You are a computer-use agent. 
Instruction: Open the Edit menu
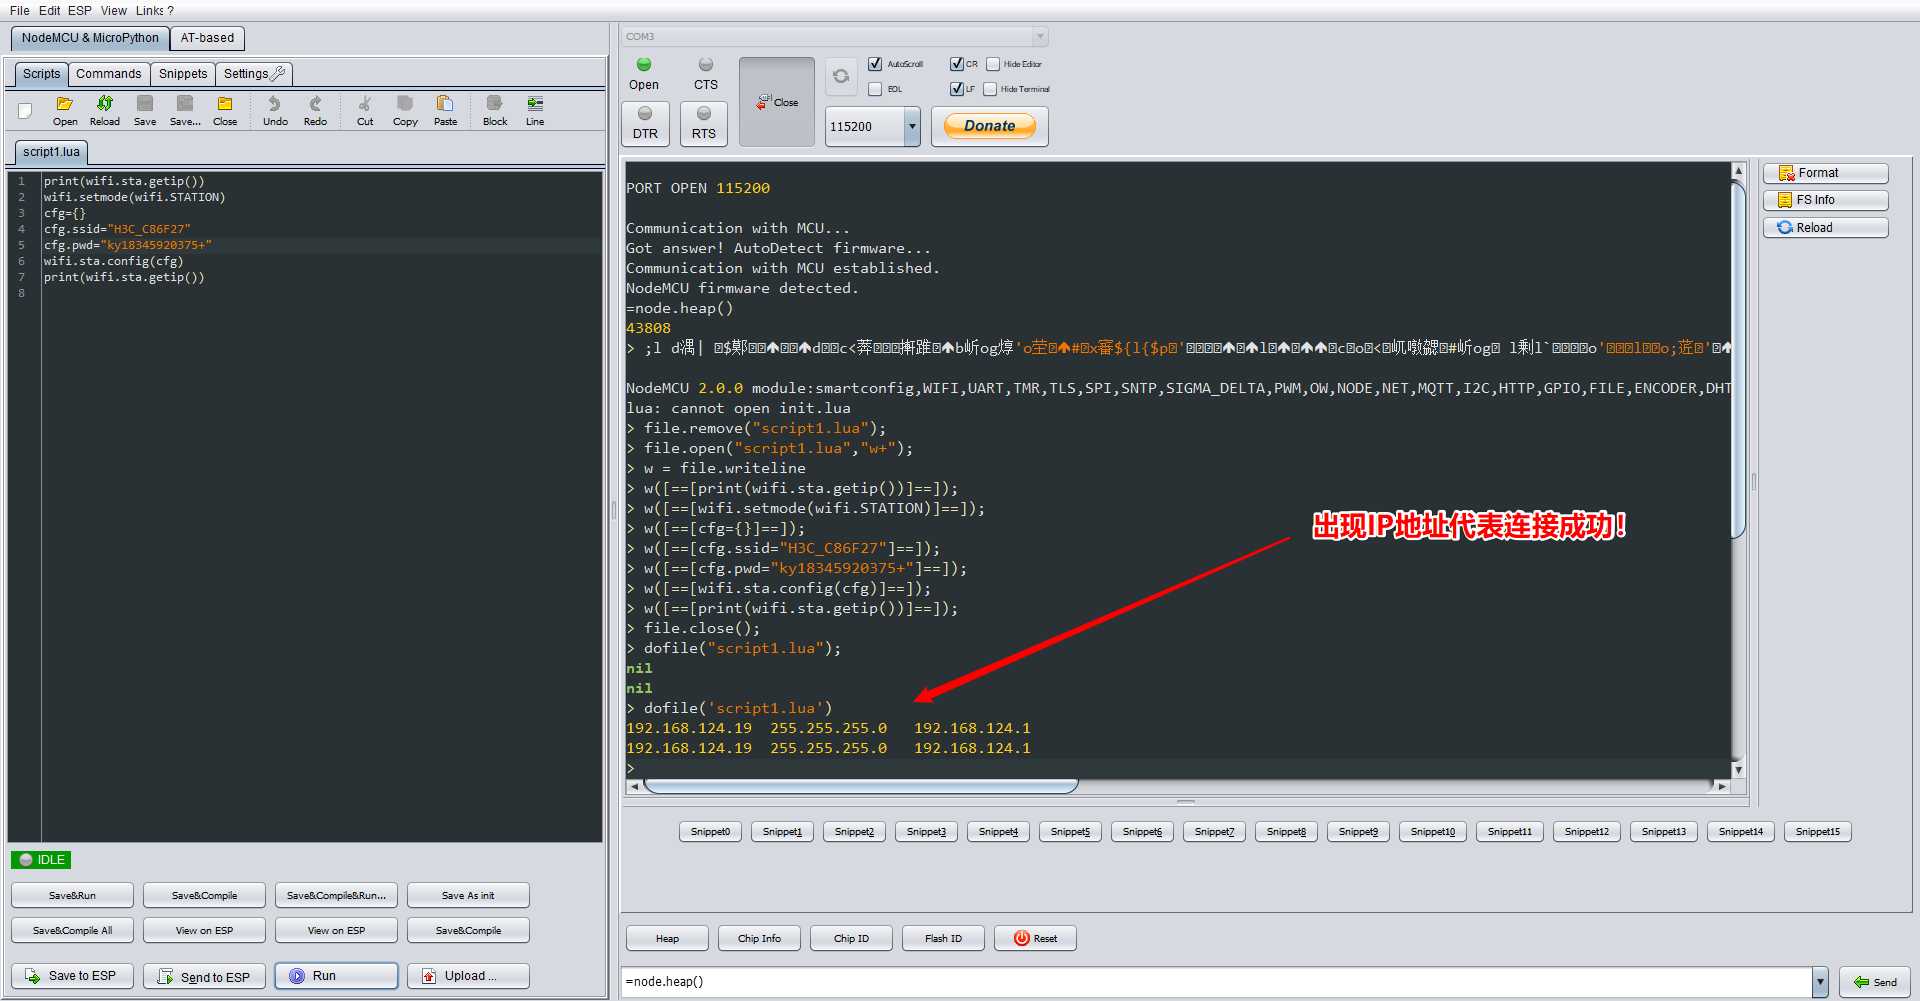[50, 11]
